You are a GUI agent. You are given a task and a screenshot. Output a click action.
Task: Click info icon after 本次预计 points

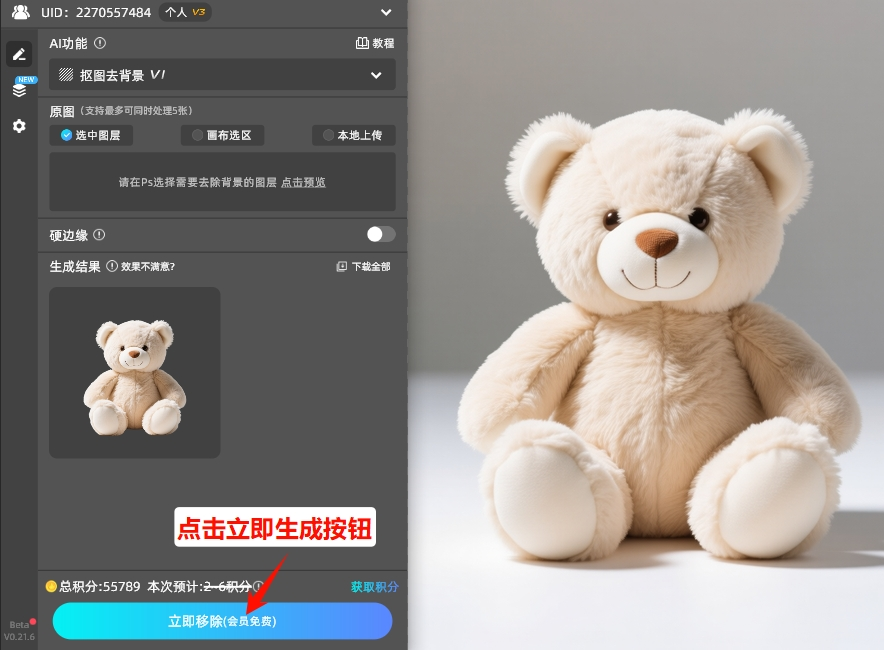[x=258, y=586]
